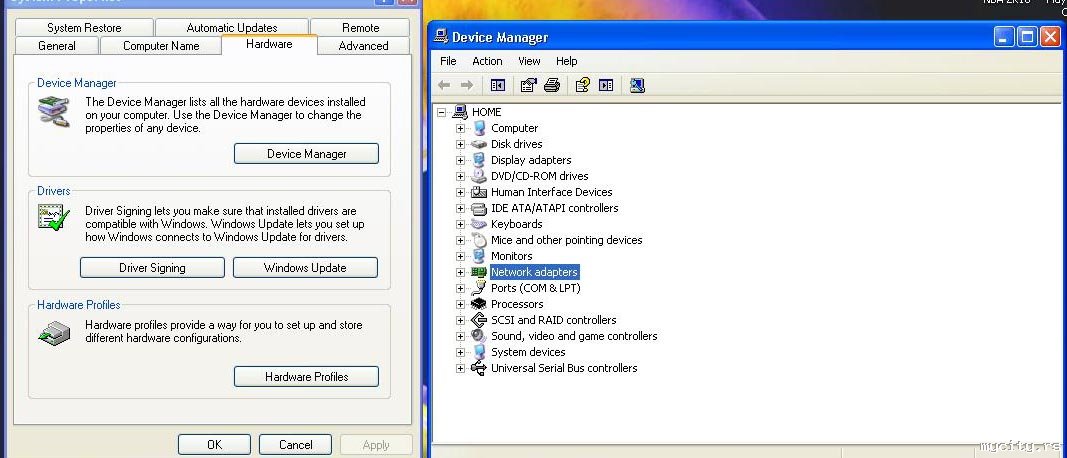Image resolution: width=1067 pixels, height=458 pixels.
Task: Click the Human Interface Devices icon
Action: (x=479, y=192)
